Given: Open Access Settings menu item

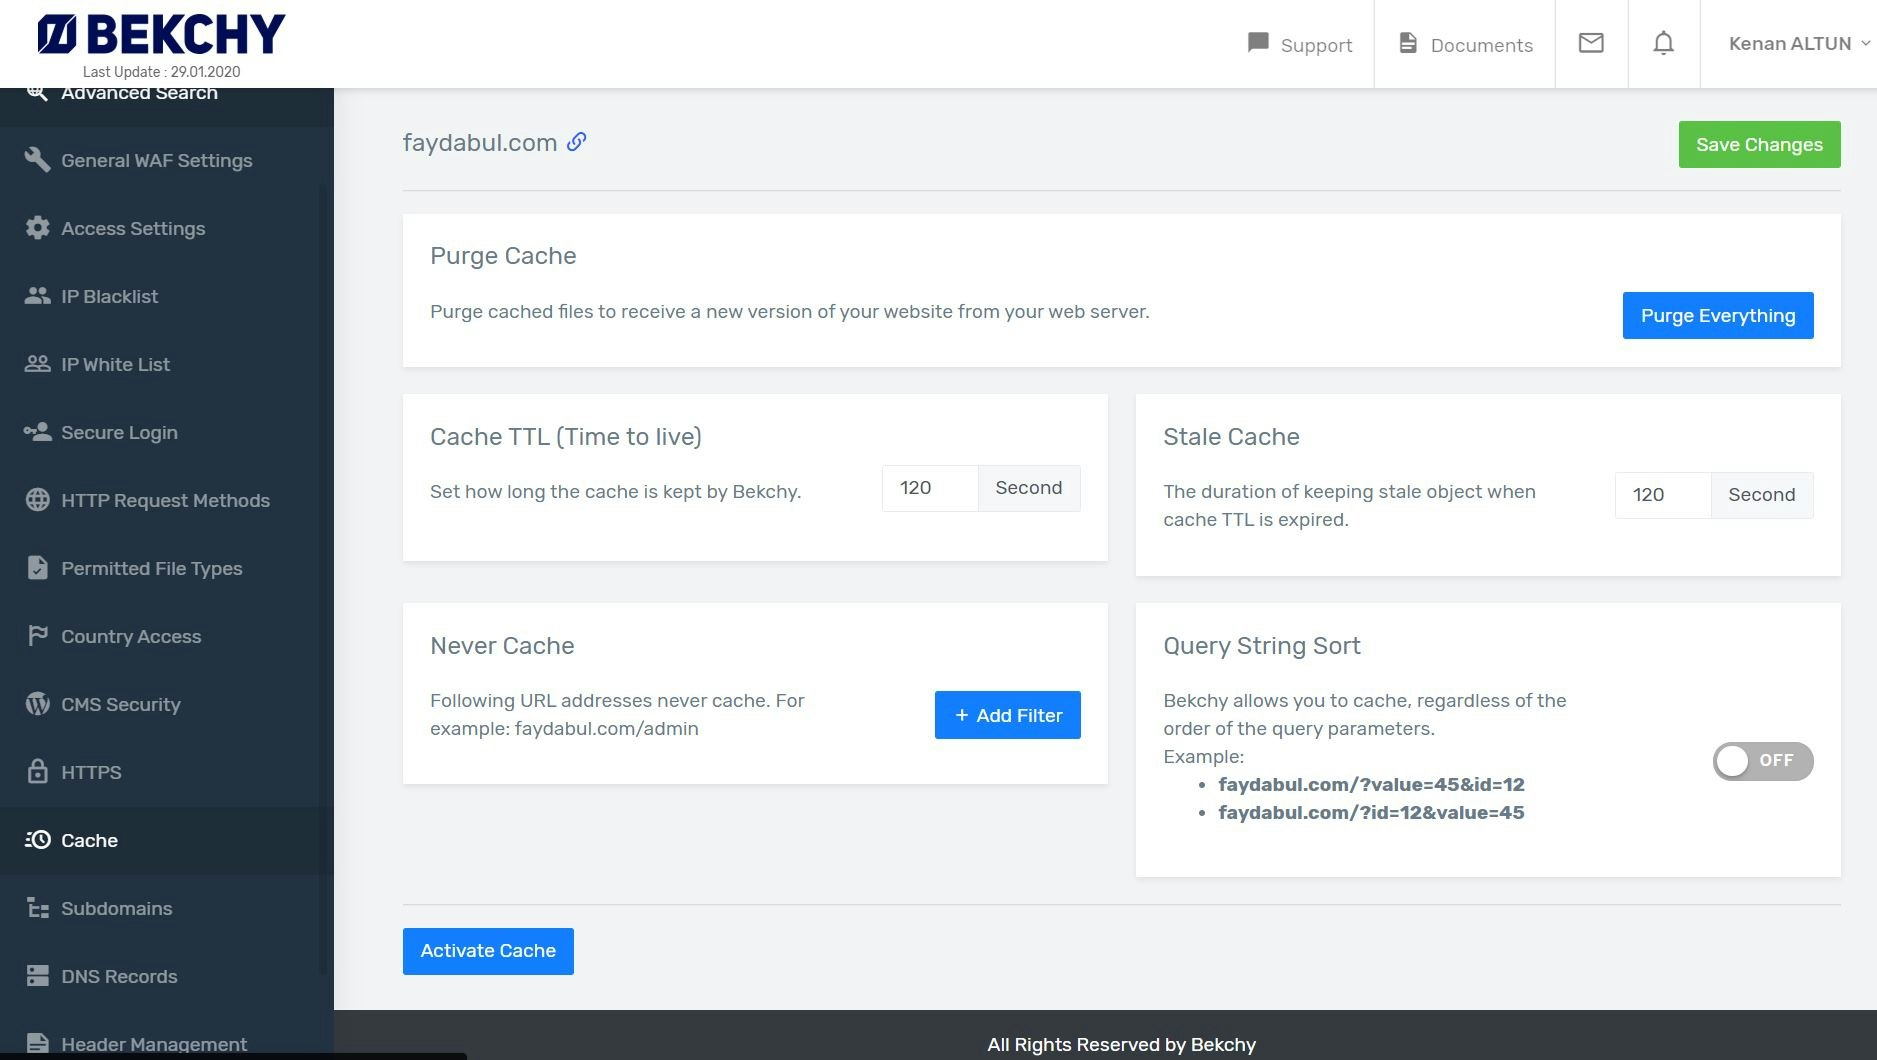Looking at the screenshot, I should pyautogui.click(x=167, y=228).
